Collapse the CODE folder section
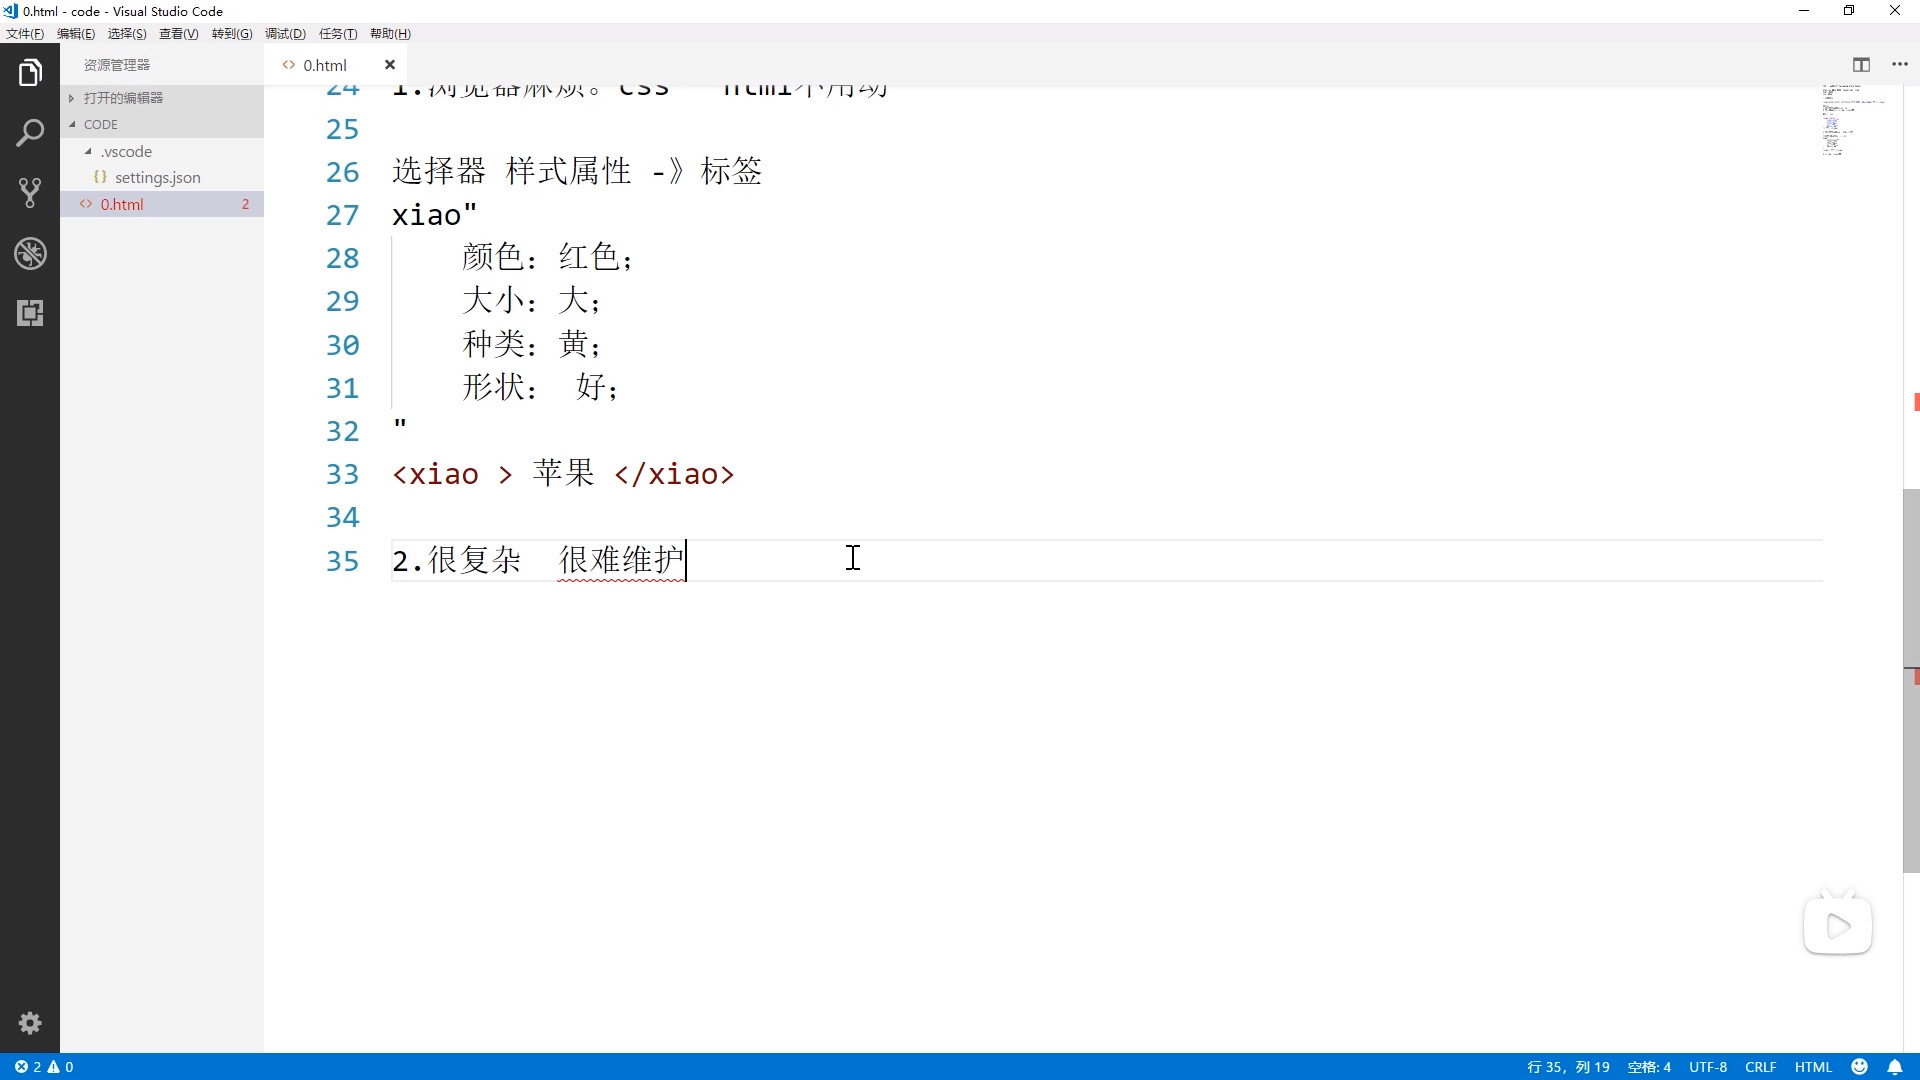This screenshot has height=1080, width=1920. coord(100,125)
